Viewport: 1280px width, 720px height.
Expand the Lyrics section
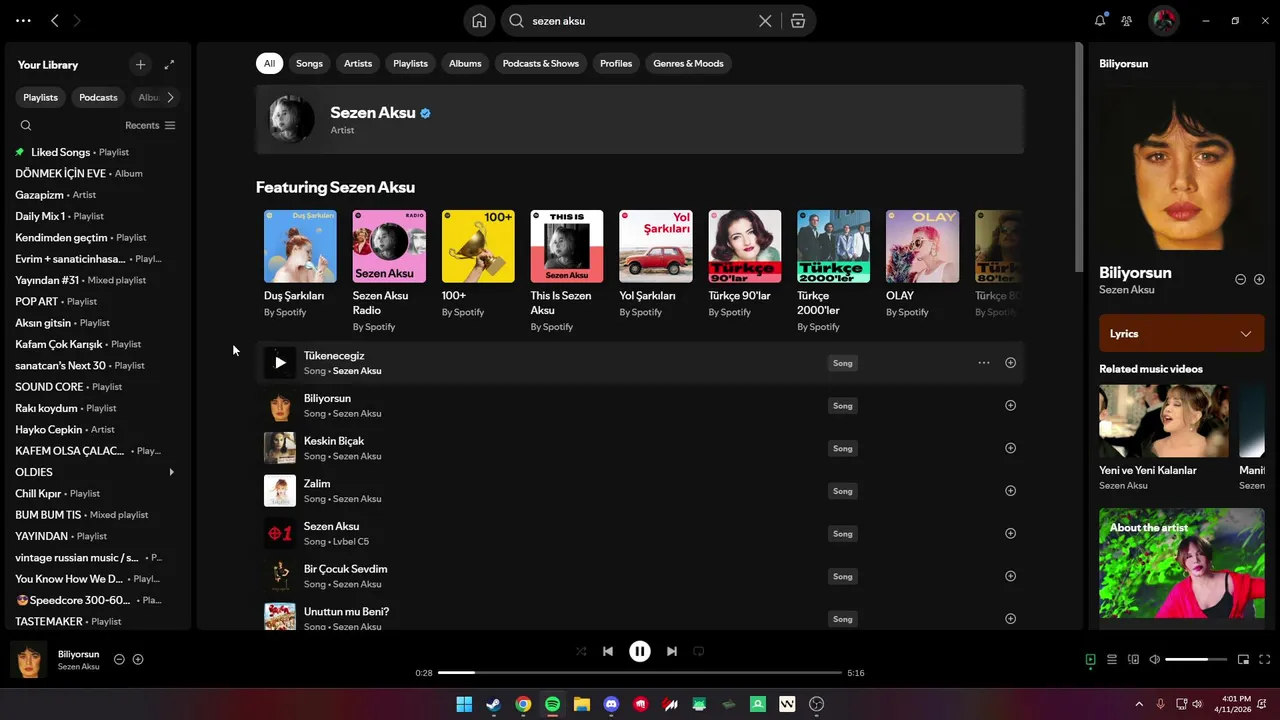[1182, 333]
